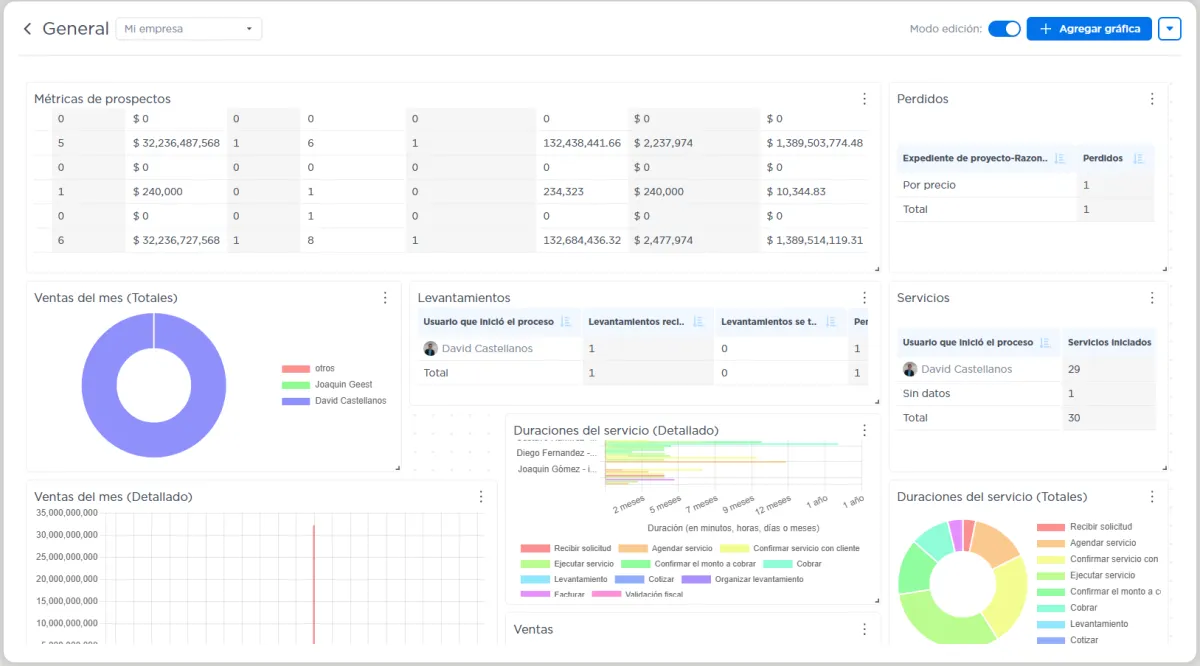Open the Mi empresa company dropdown

click(189, 29)
